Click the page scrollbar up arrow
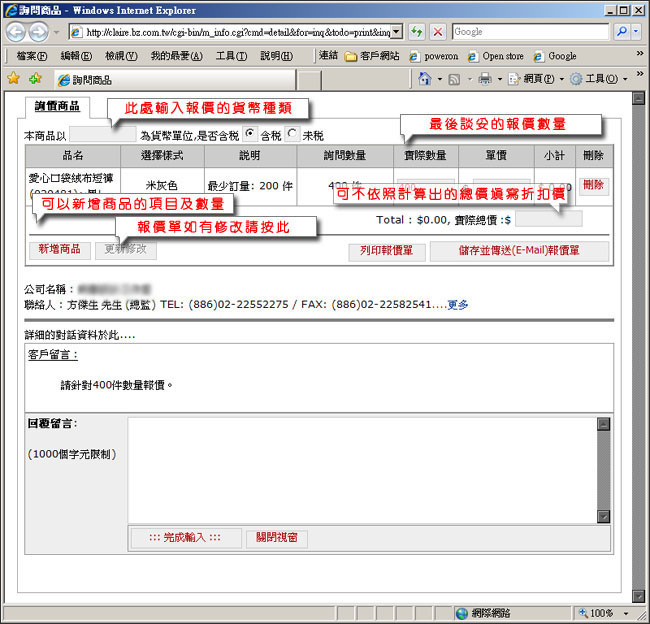Screen dimensions: 650x624 tap(638, 98)
